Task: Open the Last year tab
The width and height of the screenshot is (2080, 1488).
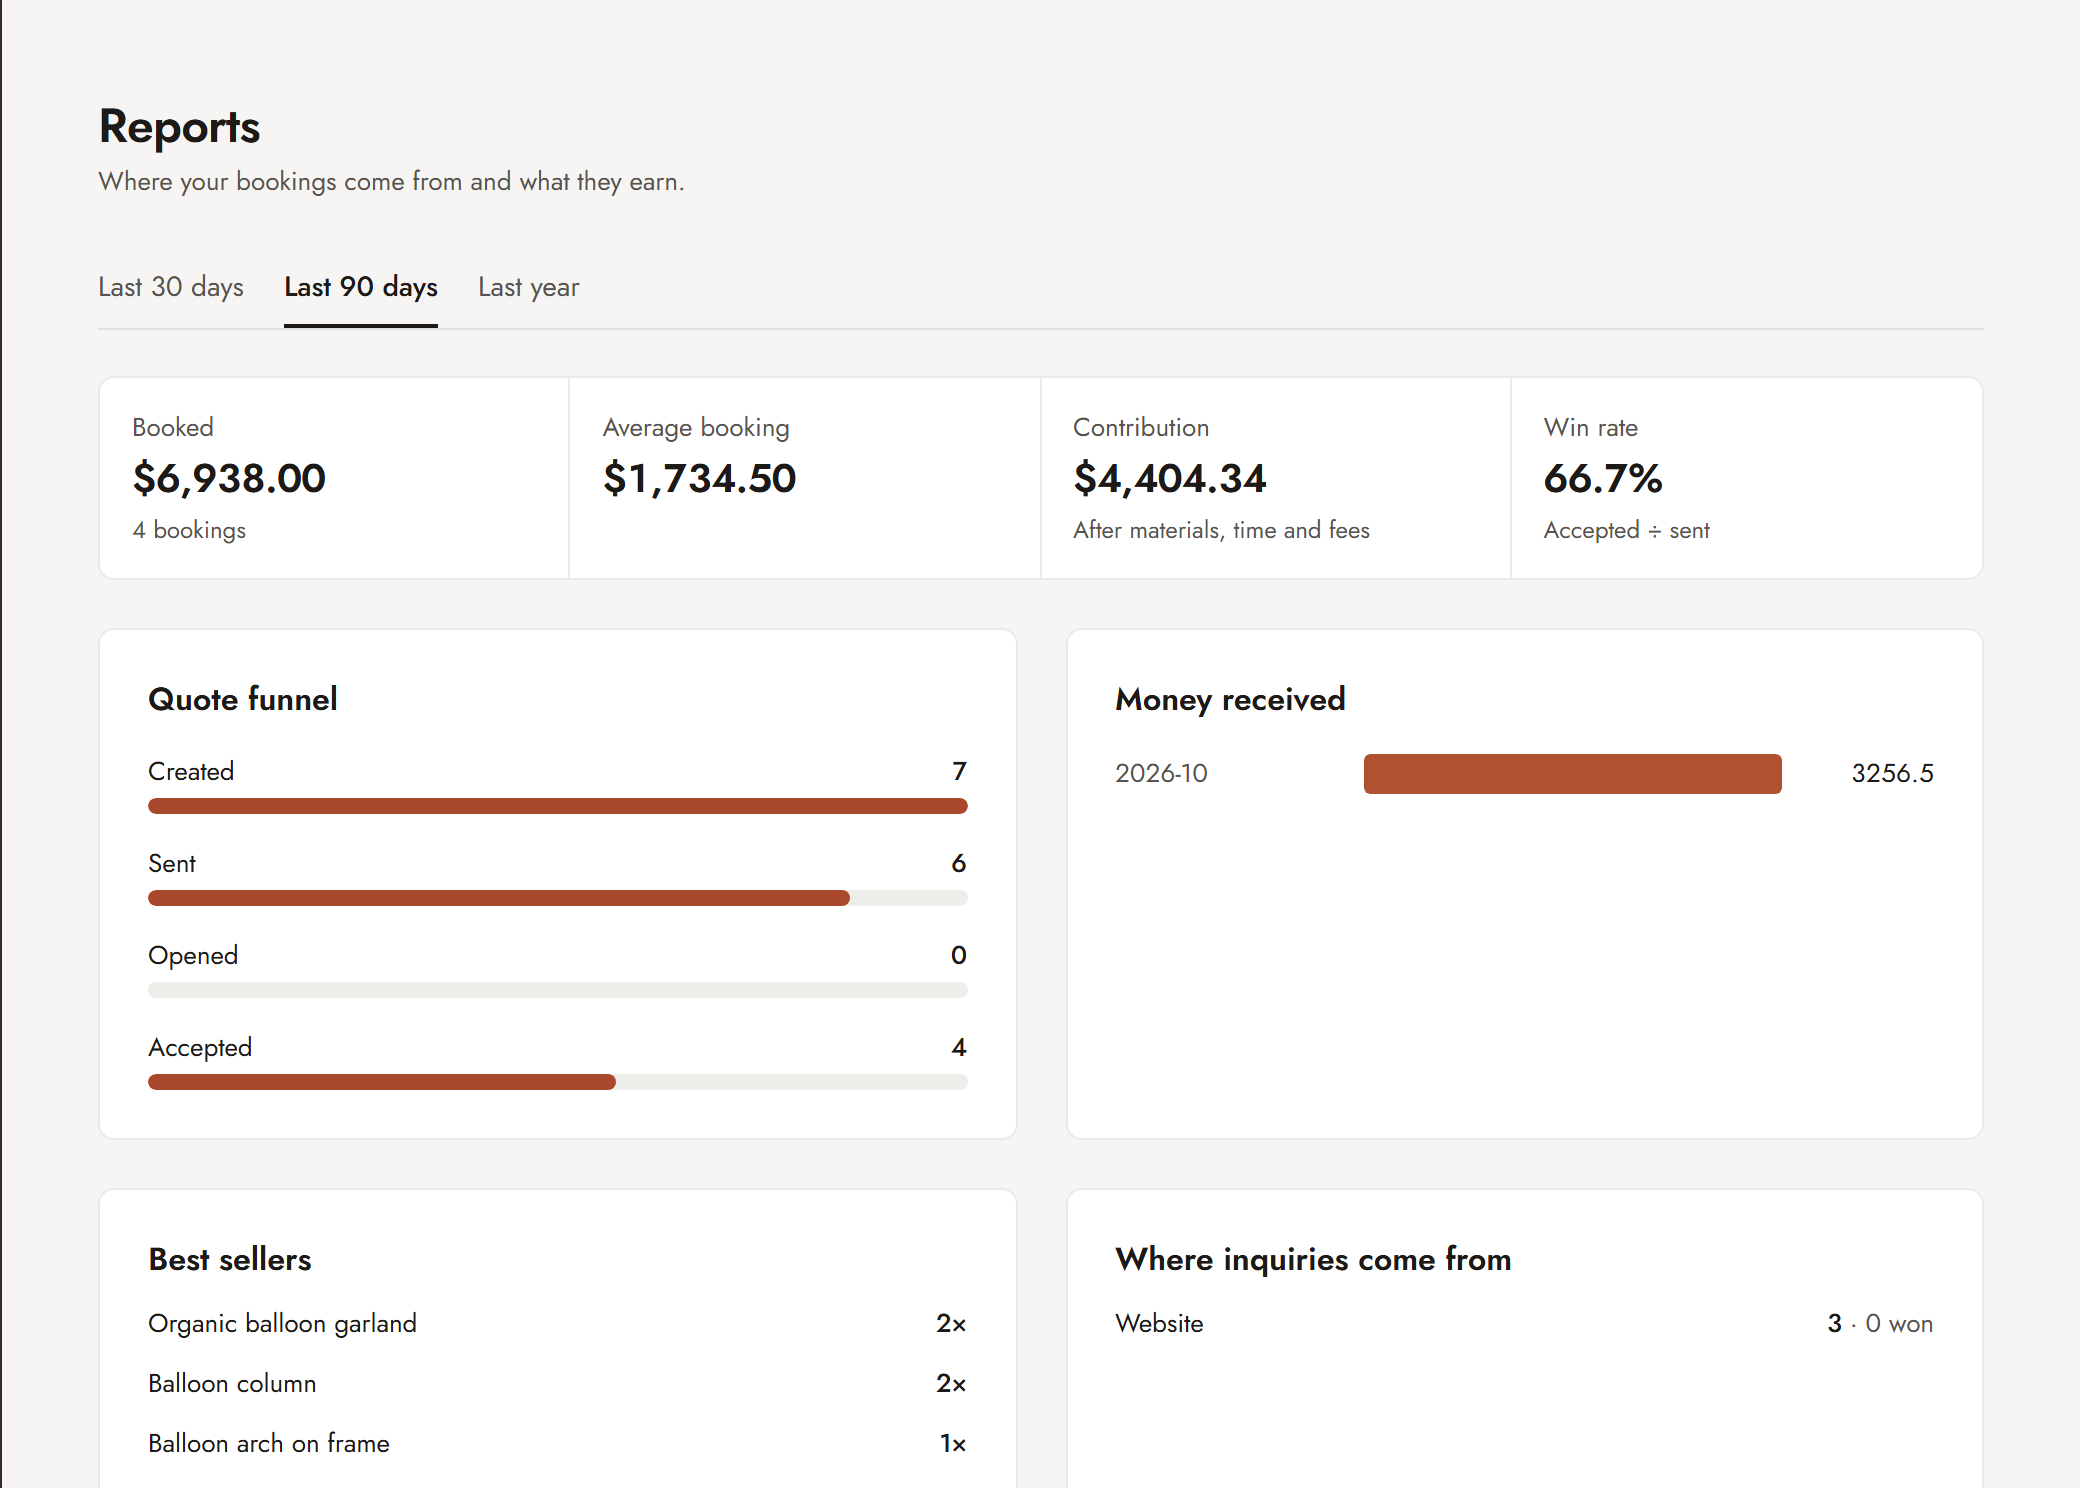Action: tap(528, 287)
